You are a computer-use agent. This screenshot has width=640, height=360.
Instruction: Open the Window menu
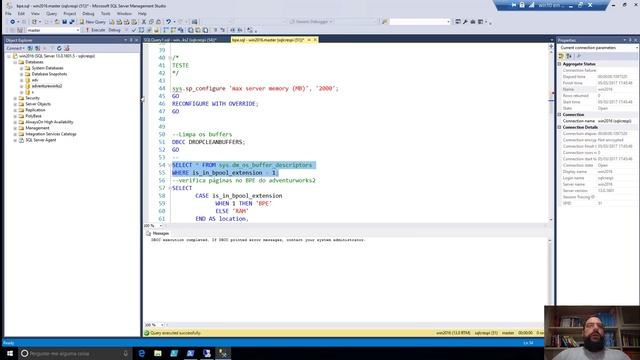pyautogui.click(x=124, y=13)
